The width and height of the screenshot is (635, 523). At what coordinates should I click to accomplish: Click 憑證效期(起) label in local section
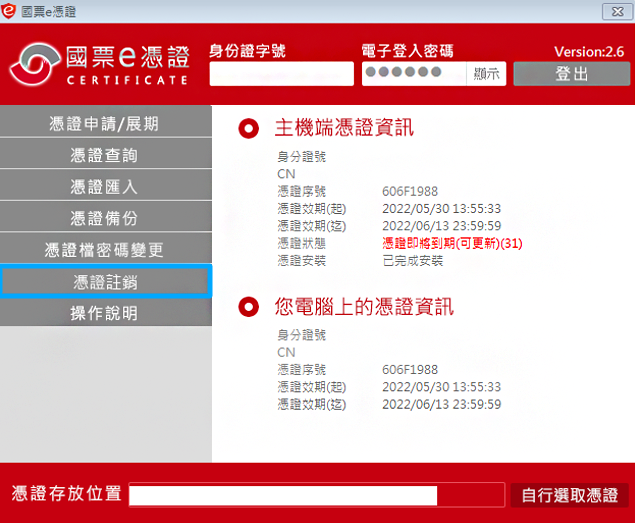pyautogui.click(x=311, y=387)
